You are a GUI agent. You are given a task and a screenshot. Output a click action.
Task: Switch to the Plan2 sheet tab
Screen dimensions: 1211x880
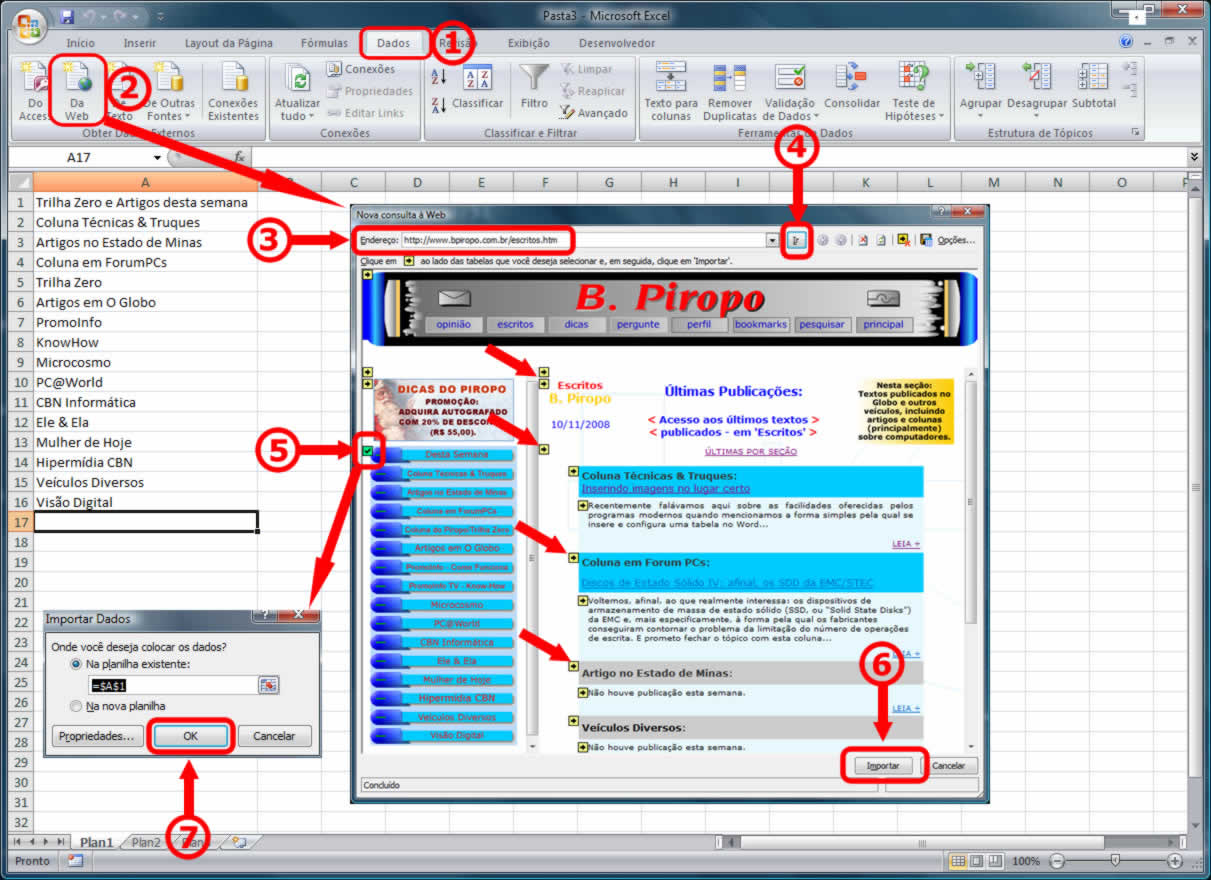click(x=145, y=842)
